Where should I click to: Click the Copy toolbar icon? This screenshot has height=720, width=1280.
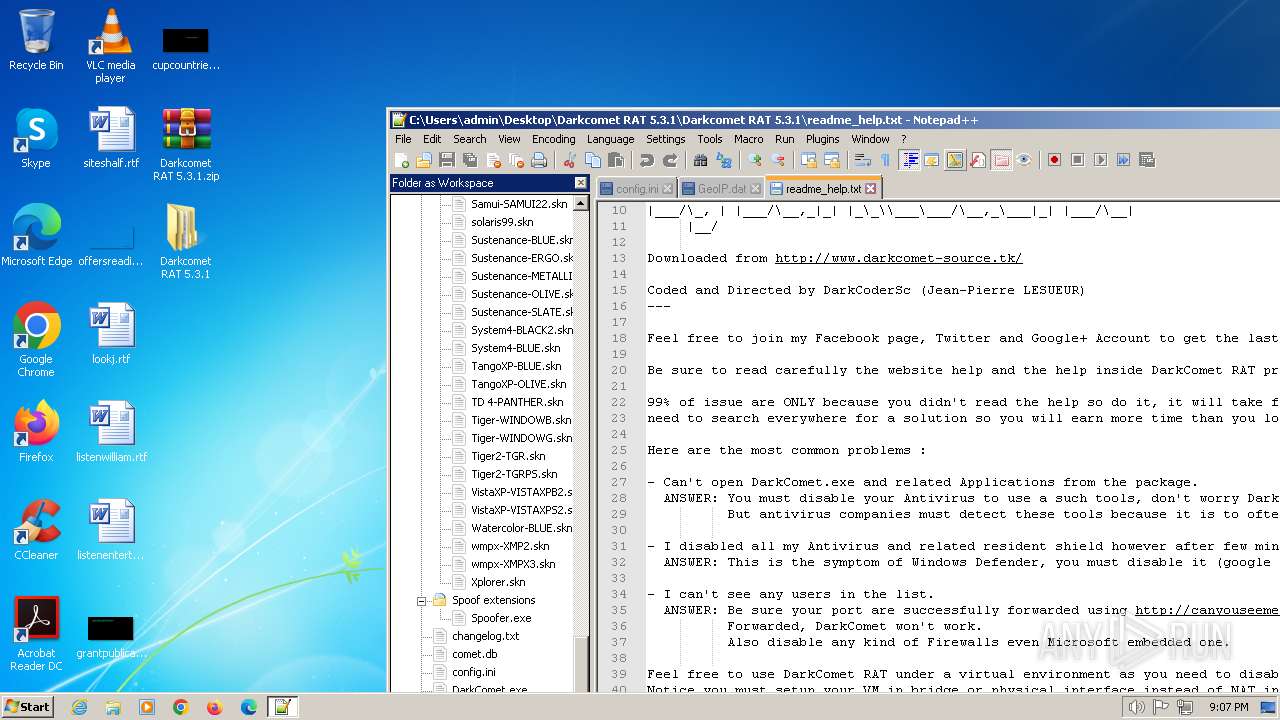[x=592, y=160]
